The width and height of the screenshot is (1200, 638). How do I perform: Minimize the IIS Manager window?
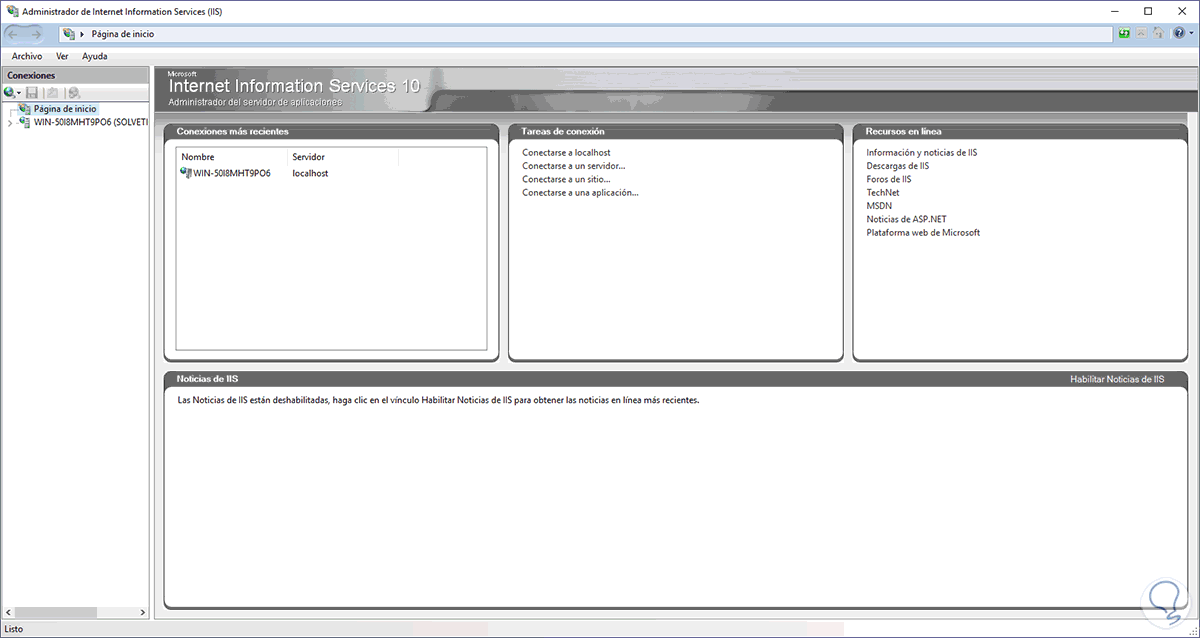point(1115,10)
